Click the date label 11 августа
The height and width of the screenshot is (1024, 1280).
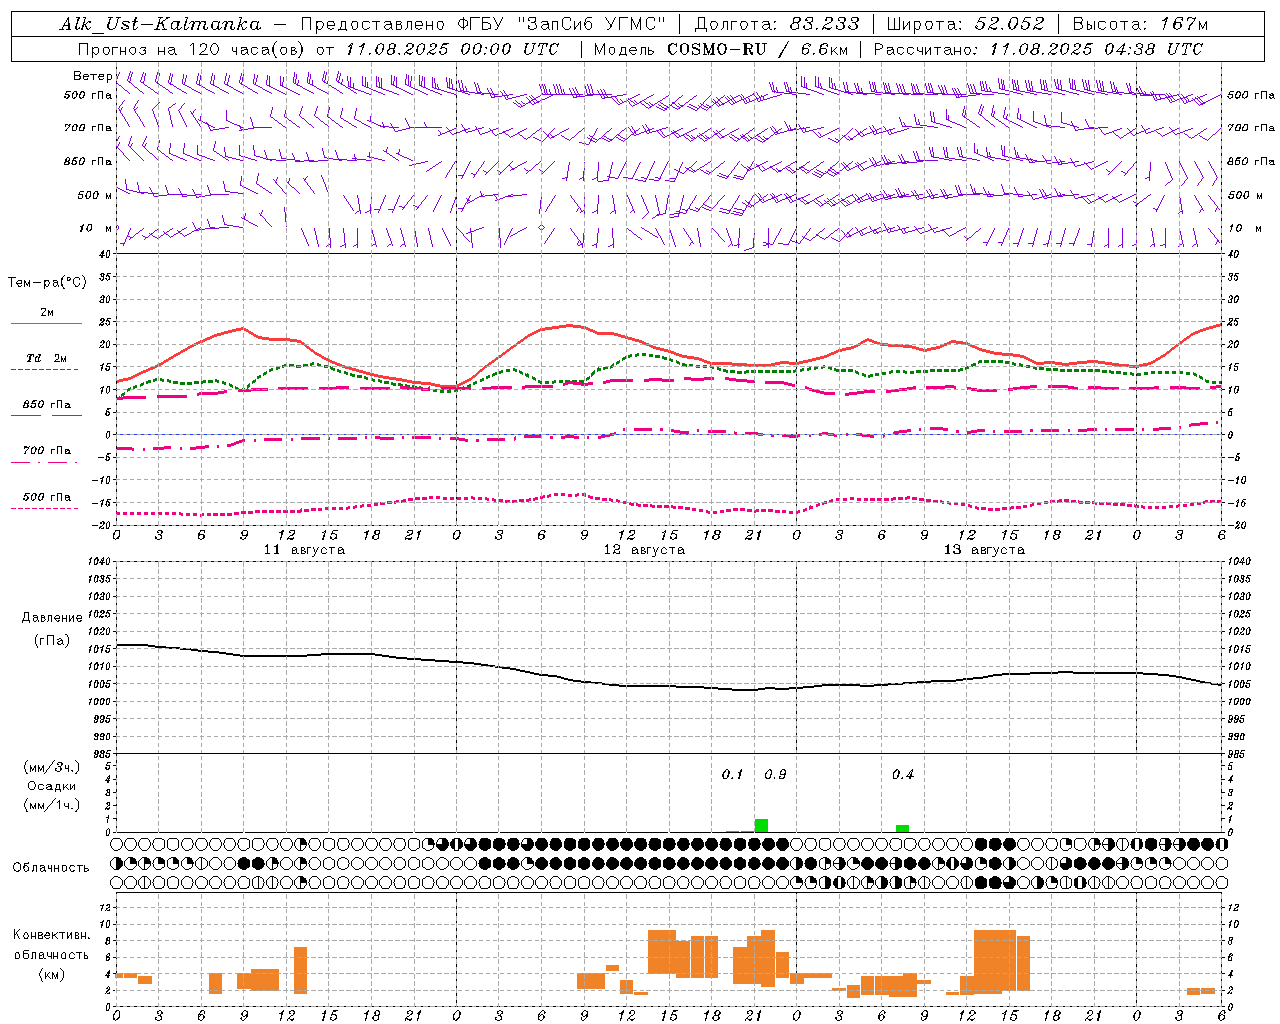304,550
